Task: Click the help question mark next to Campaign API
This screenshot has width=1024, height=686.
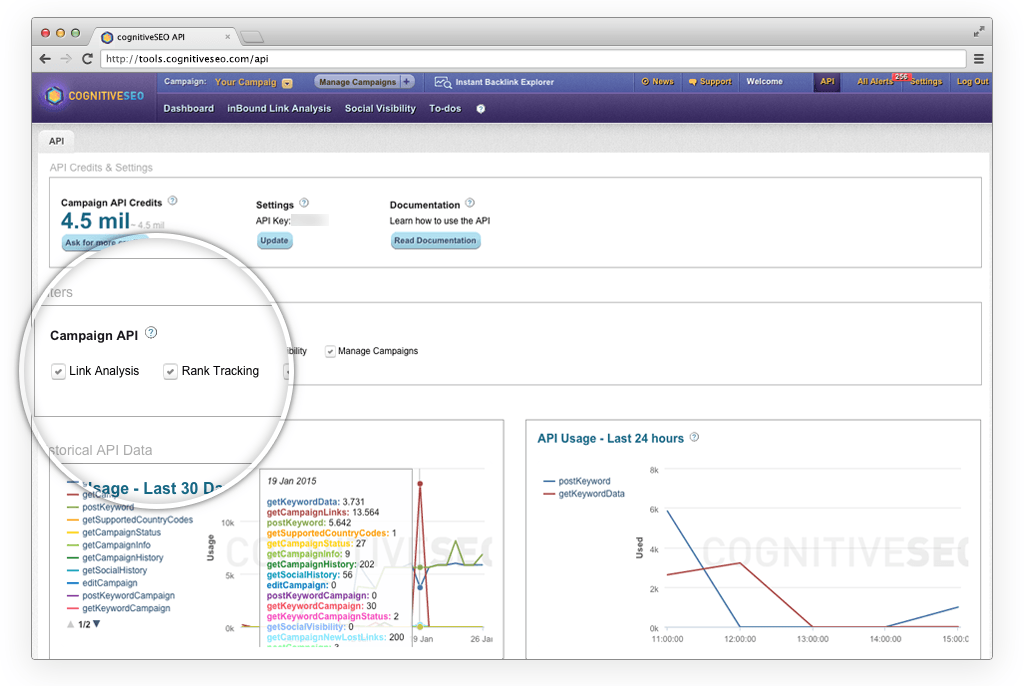Action: click(151, 333)
